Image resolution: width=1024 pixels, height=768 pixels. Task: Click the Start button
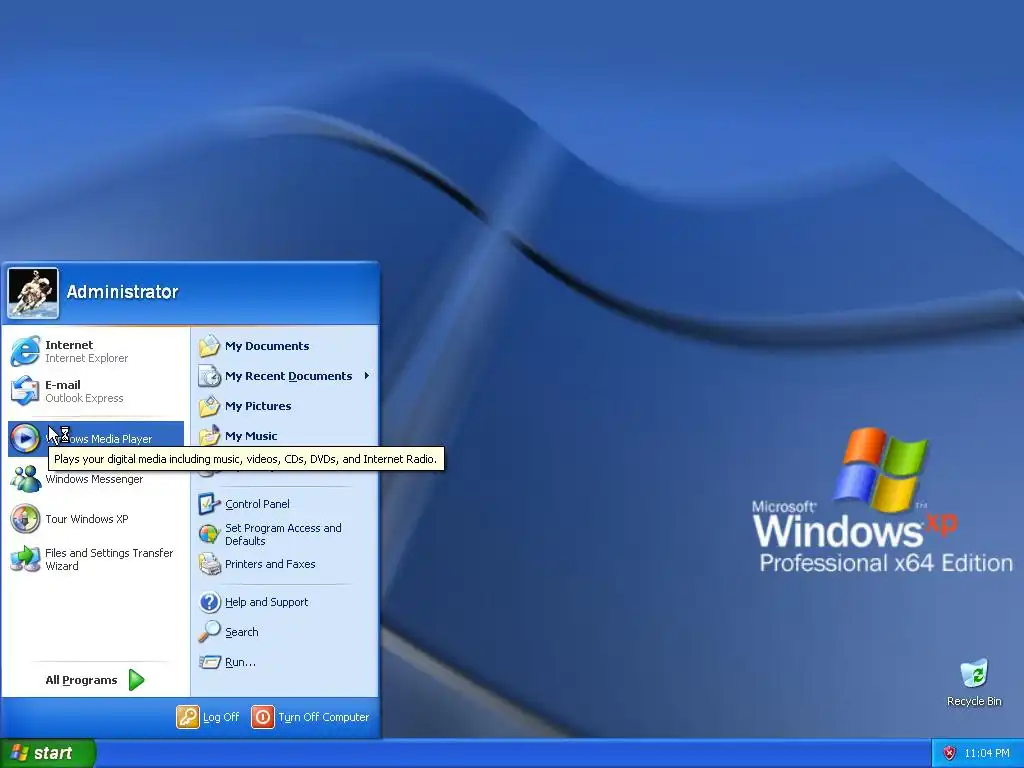[x=48, y=753]
